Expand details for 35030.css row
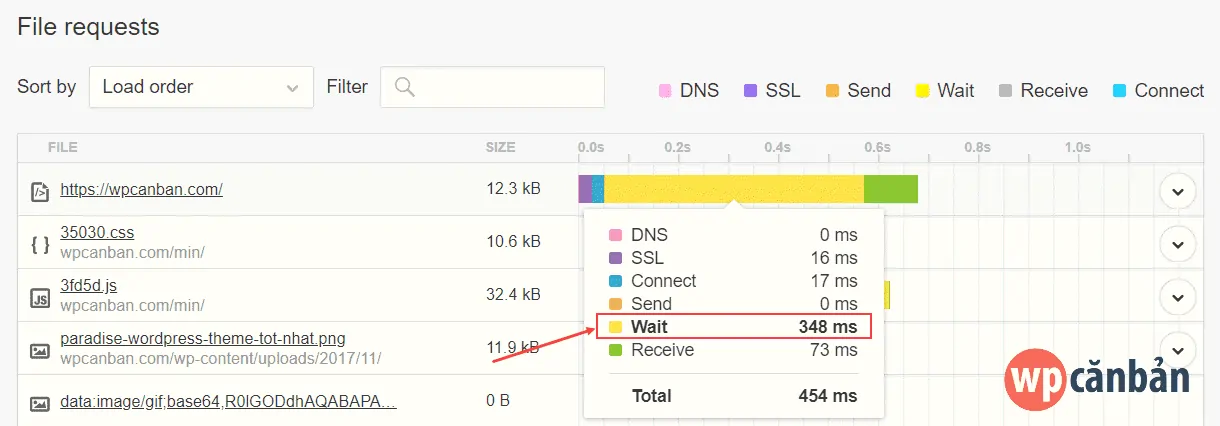This screenshot has width=1220, height=426. click(x=1178, y=243)
